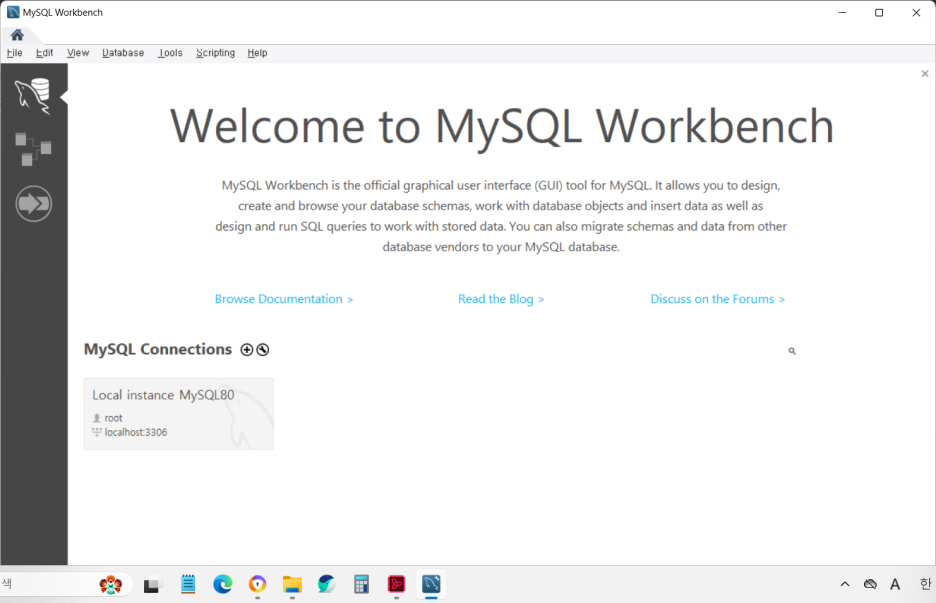This screenshot has height=603, width=936.
Task: Follow the Discuss on the Forums link
Action: 718,299
